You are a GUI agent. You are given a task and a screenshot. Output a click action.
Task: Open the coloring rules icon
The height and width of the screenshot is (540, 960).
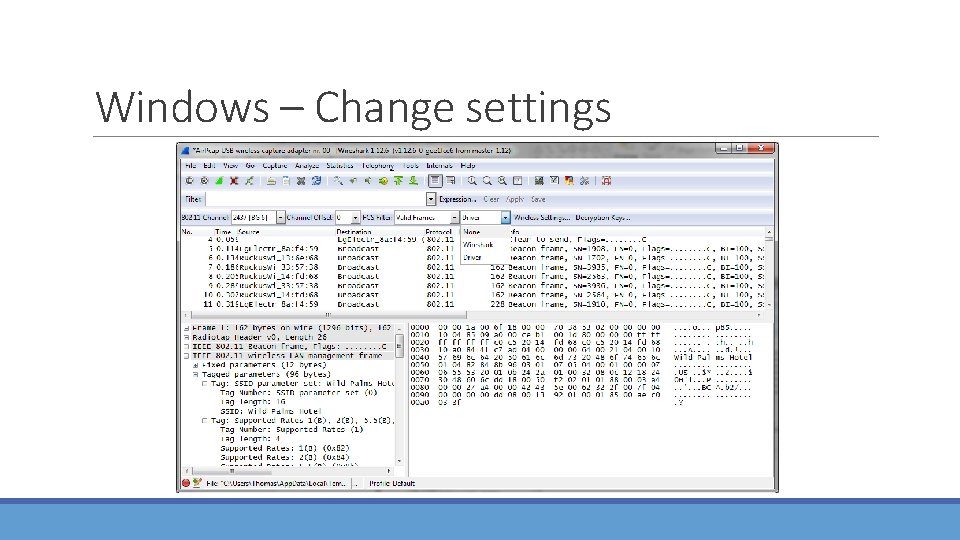[569, 181]
